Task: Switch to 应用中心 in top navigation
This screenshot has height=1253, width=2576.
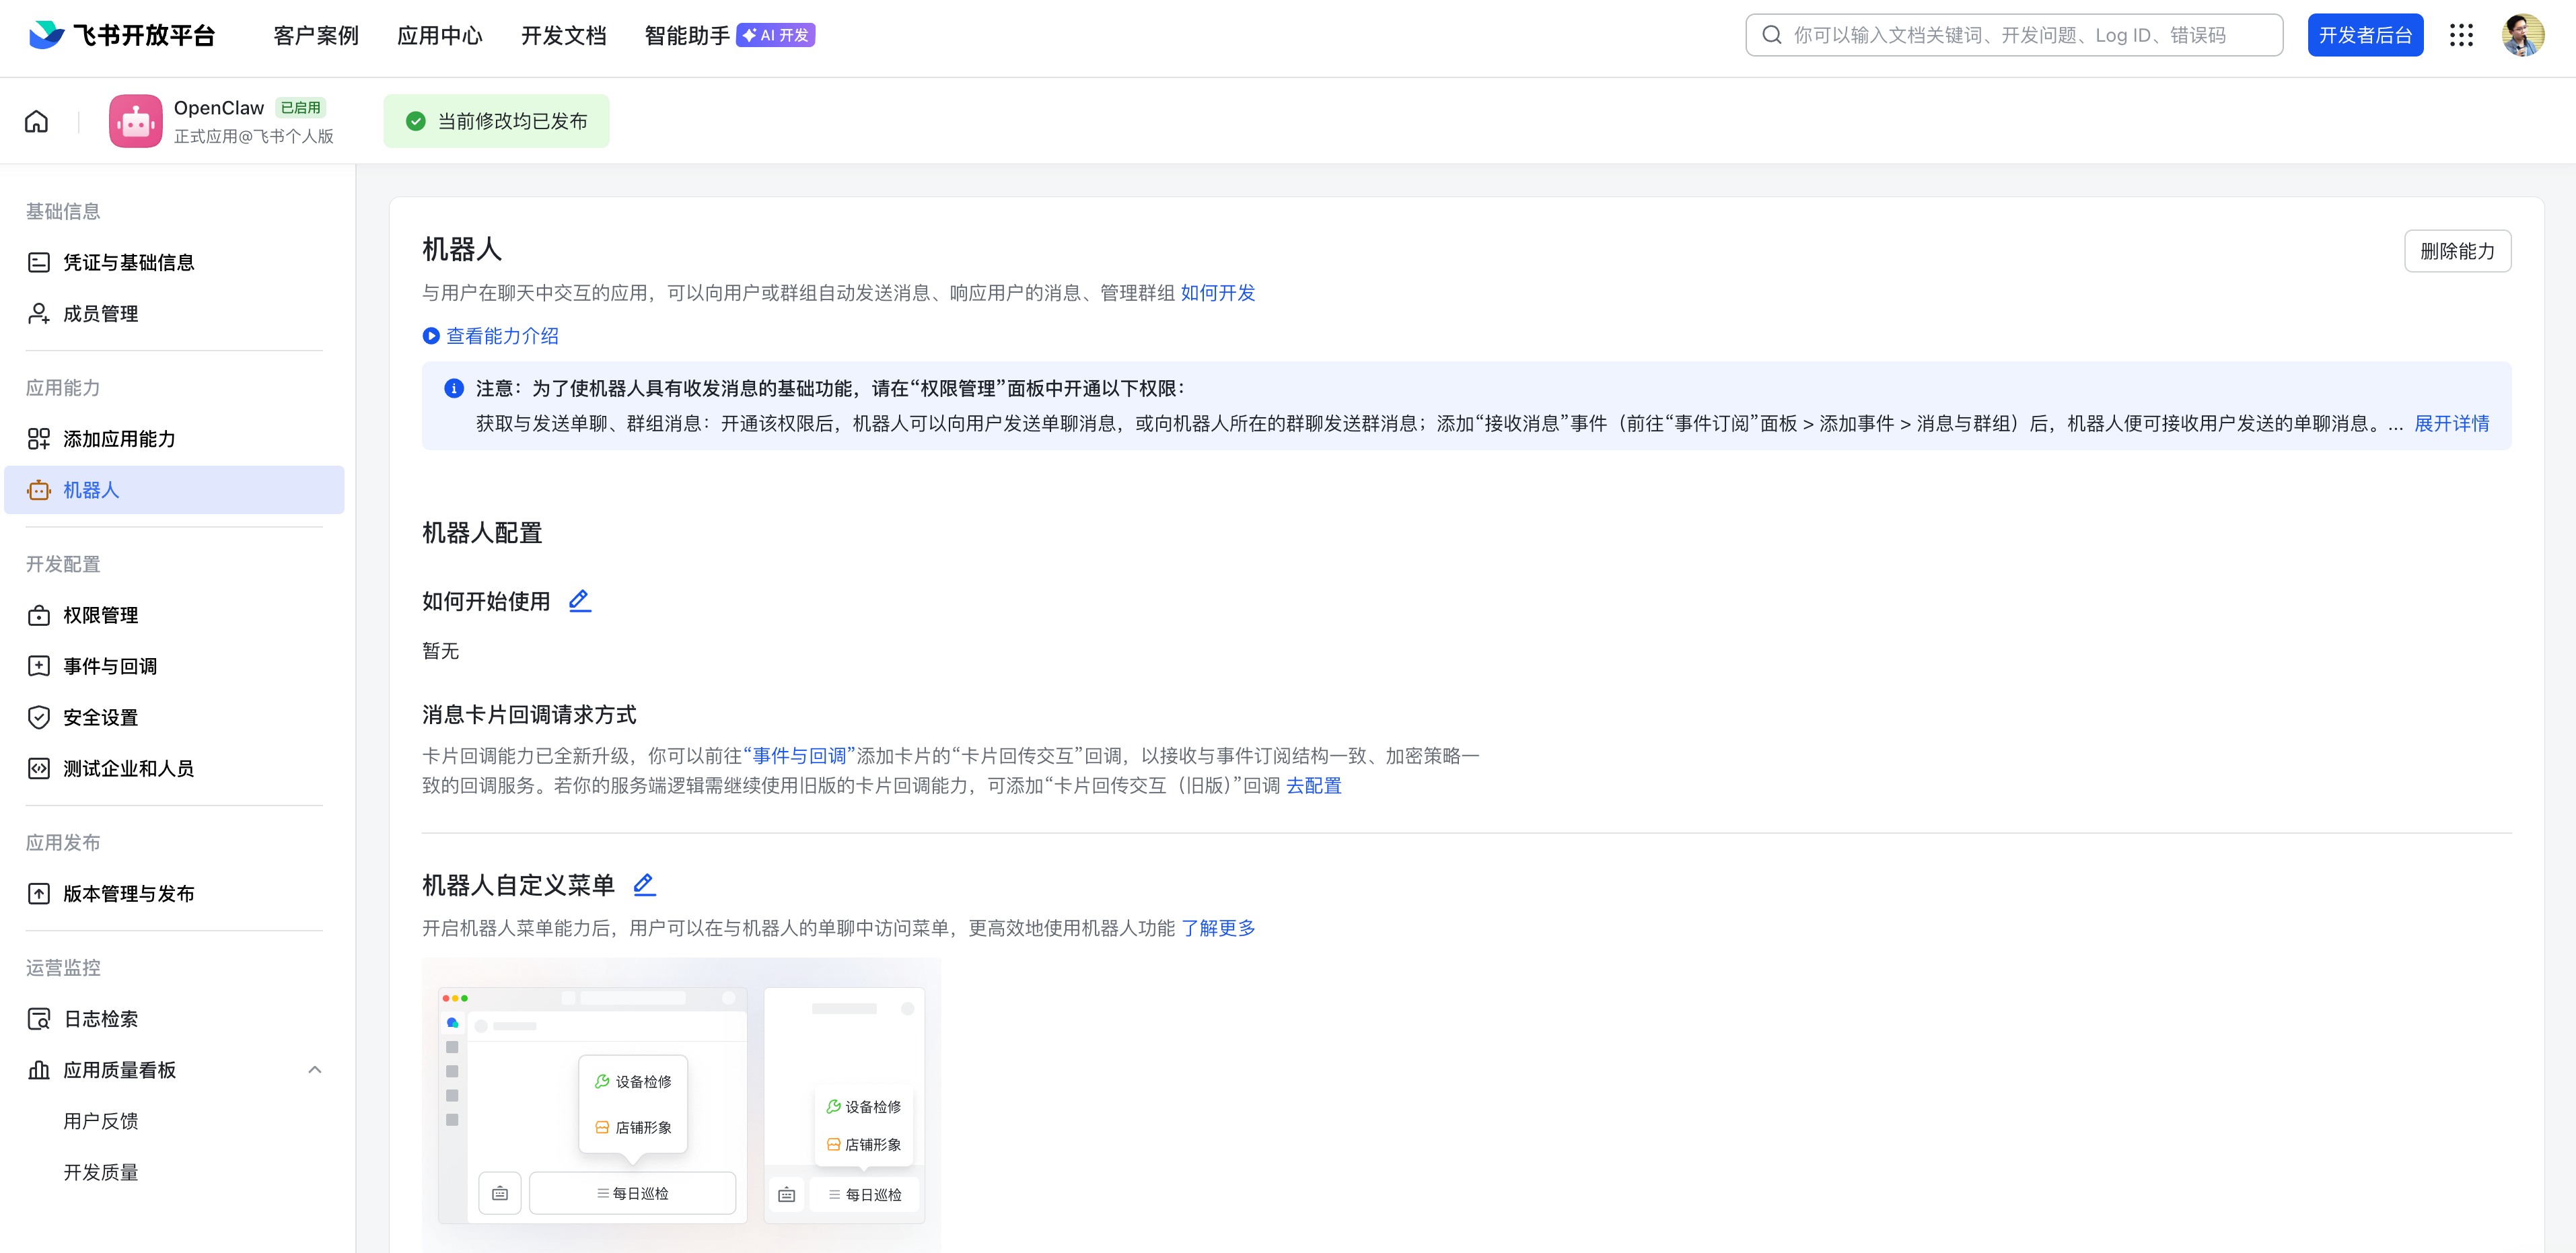Action: pos(439,35)
